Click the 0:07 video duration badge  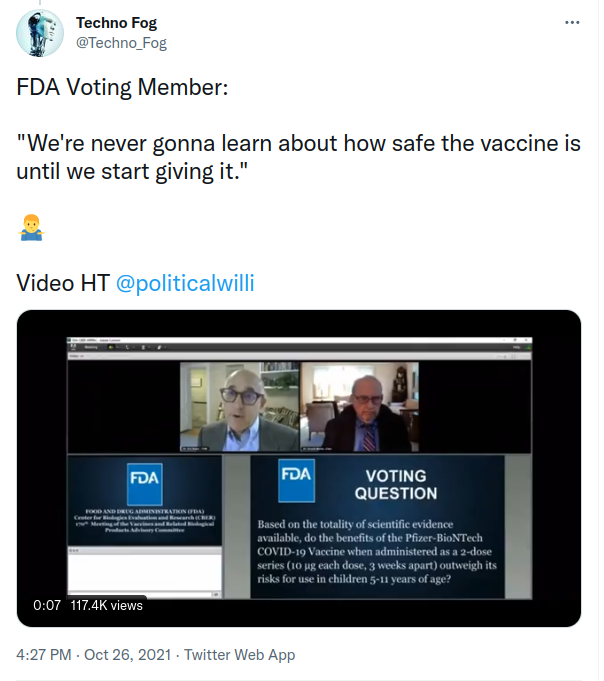pos(47,605)
